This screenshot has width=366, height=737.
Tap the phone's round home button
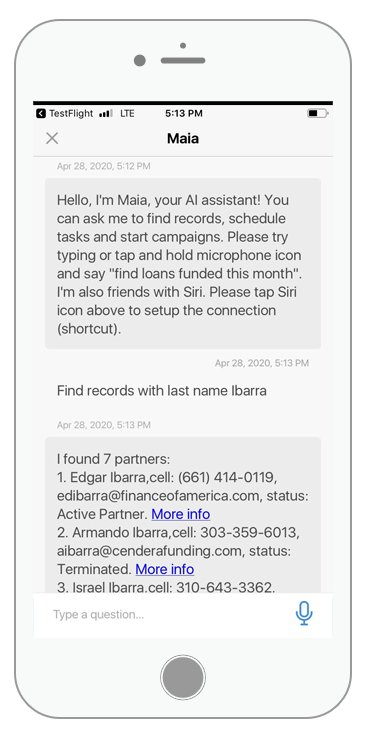(x=183, y=677)
